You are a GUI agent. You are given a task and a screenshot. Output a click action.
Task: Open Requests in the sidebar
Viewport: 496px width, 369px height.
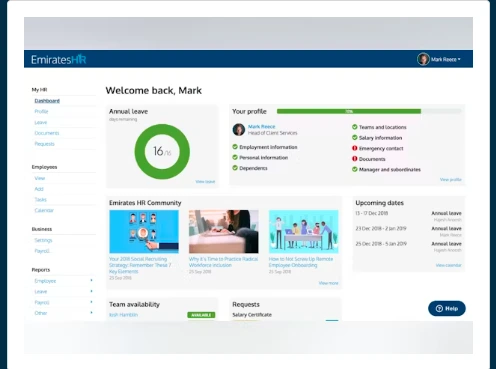pos(44,144)
